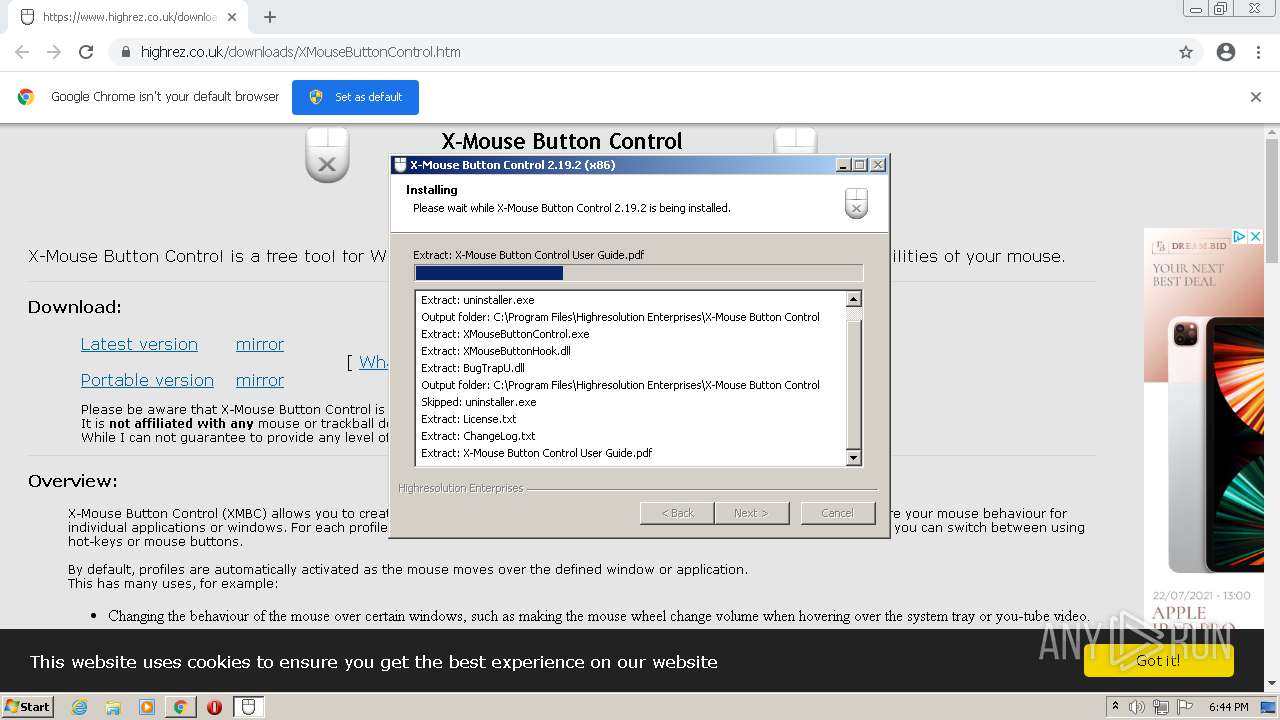1280x720 pixels.
Task: Open the Windows Explorer folder in the taskbar
Action: (x=113, y=707)
